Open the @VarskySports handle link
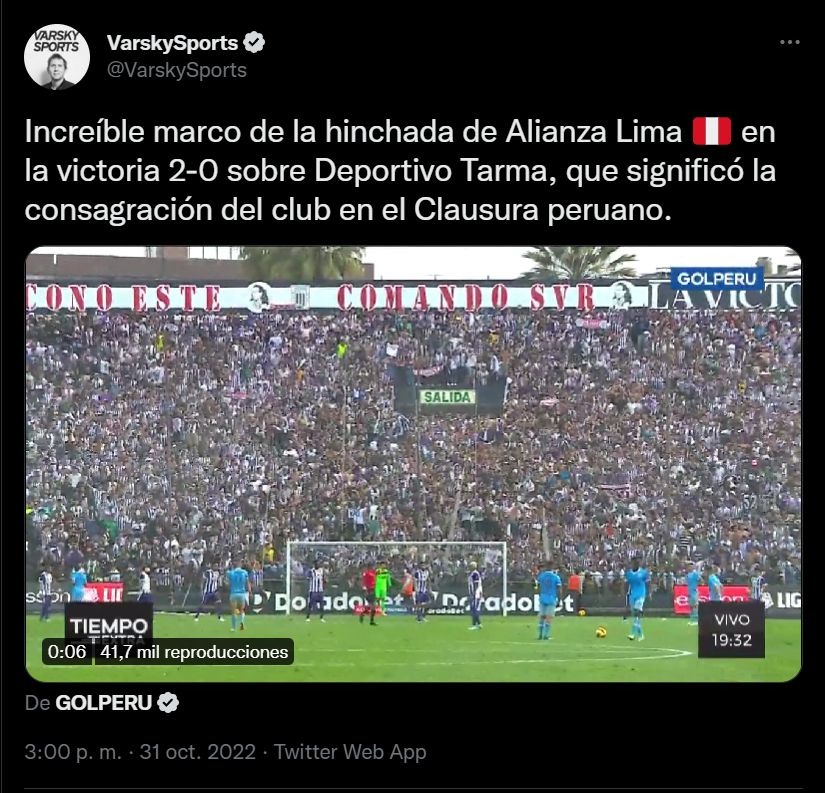The height and width of the screenshot is (793, 825). 177,70
